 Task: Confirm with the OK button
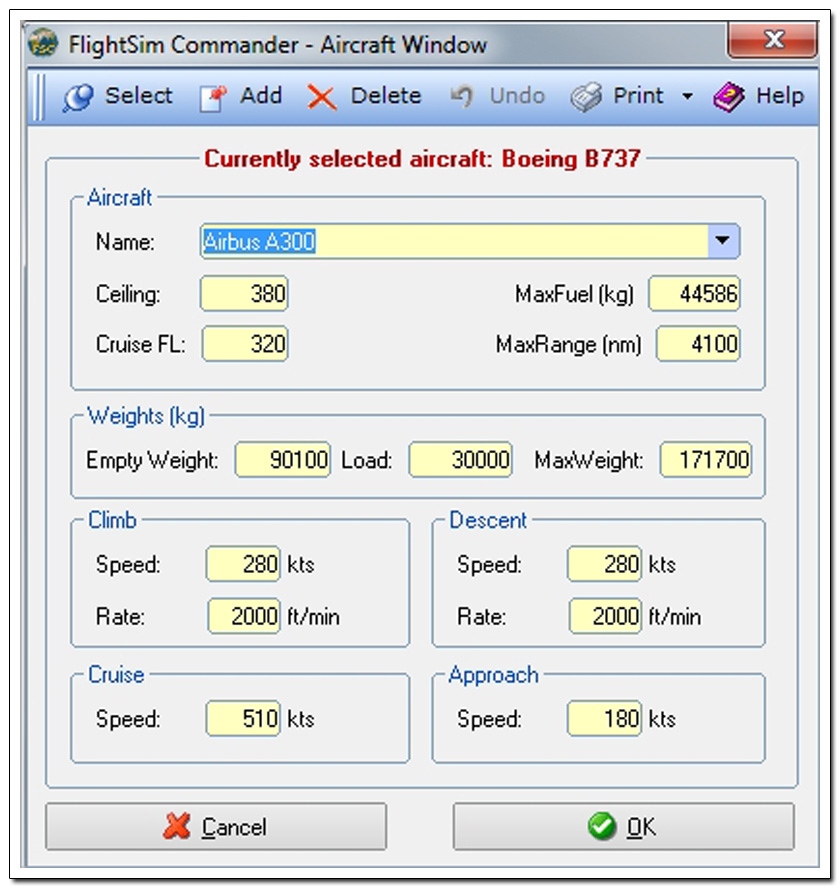point(624,826)
